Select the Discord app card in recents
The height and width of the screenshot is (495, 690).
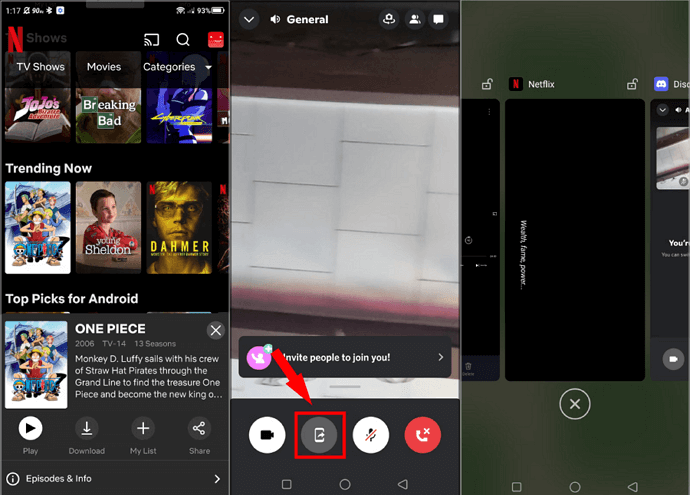(670, 240)
